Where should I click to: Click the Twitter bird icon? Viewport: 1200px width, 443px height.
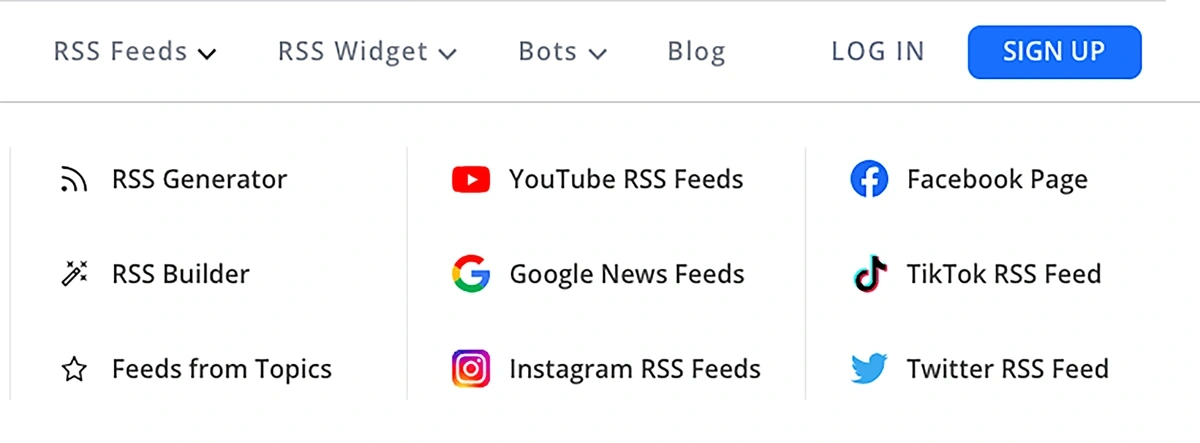click(869, 369)
